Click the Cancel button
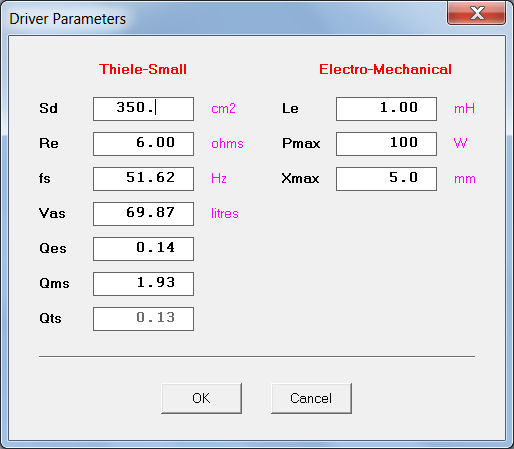The height and width of the screenshot is (449, 514). pos(311,398)
